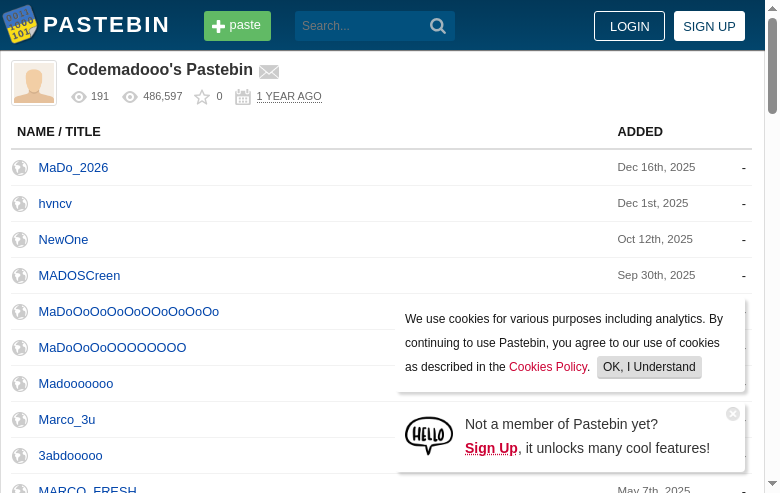Click globe icon beside MaDoOoOoOoOoOOoOoOoOo
Viewport: 780px width, 493px height.
tap(20, 312)
